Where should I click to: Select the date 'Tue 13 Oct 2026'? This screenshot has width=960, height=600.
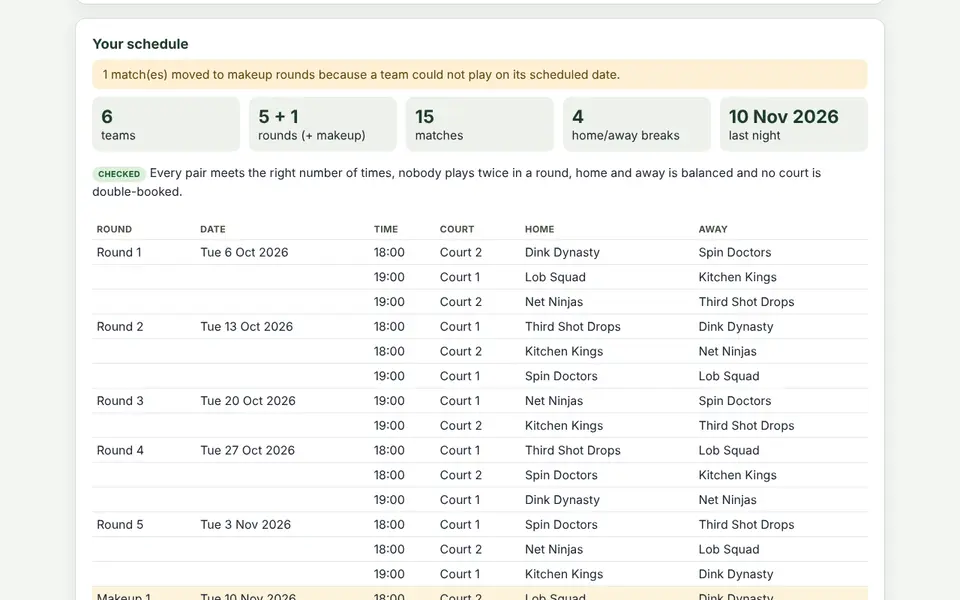coord(247,327)
